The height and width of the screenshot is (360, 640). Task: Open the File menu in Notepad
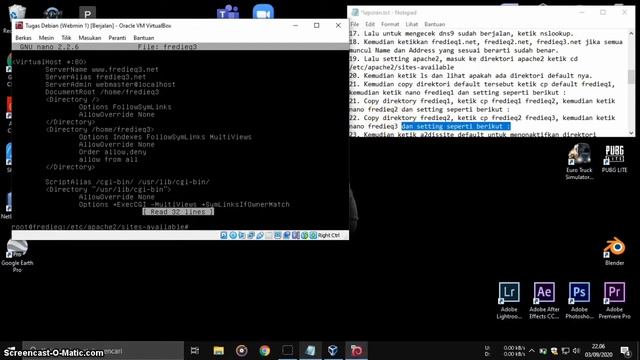click(355, 24)
